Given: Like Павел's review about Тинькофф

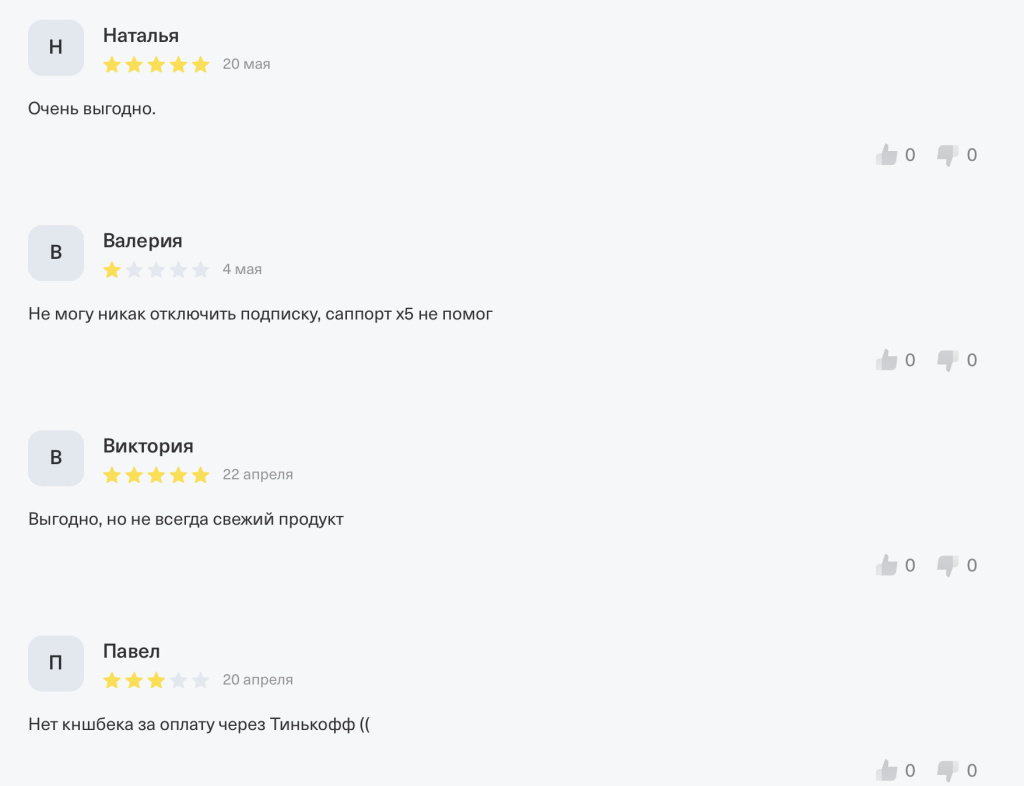Looking at the screenshot, I should (x=886, y=771).
